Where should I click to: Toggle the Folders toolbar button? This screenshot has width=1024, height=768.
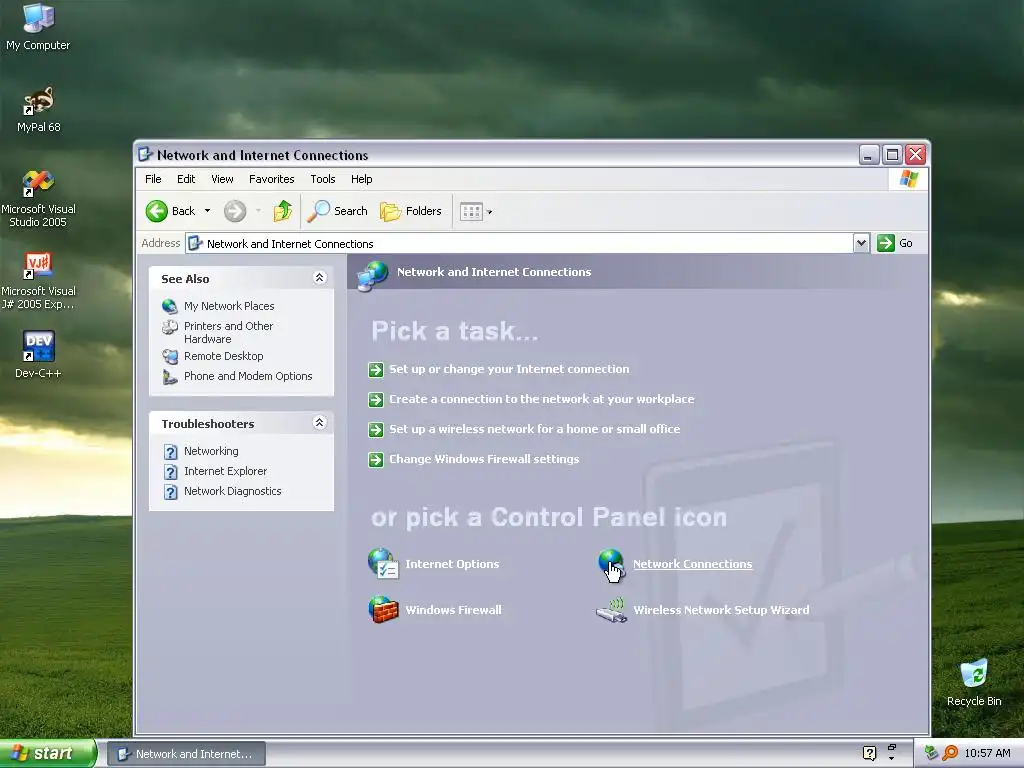point(411,211)
